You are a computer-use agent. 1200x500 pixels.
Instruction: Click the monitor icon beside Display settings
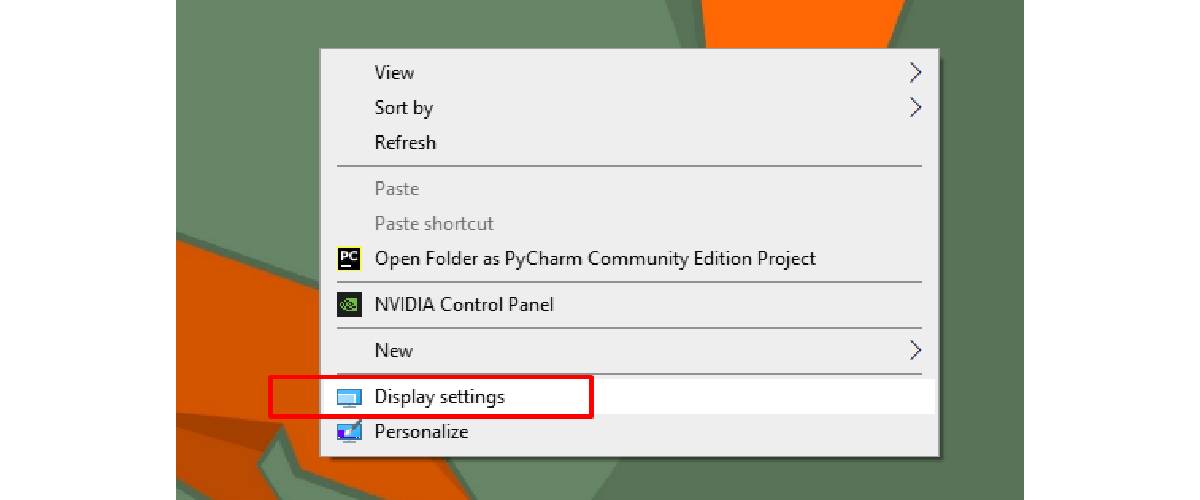[x=348, y=398]
